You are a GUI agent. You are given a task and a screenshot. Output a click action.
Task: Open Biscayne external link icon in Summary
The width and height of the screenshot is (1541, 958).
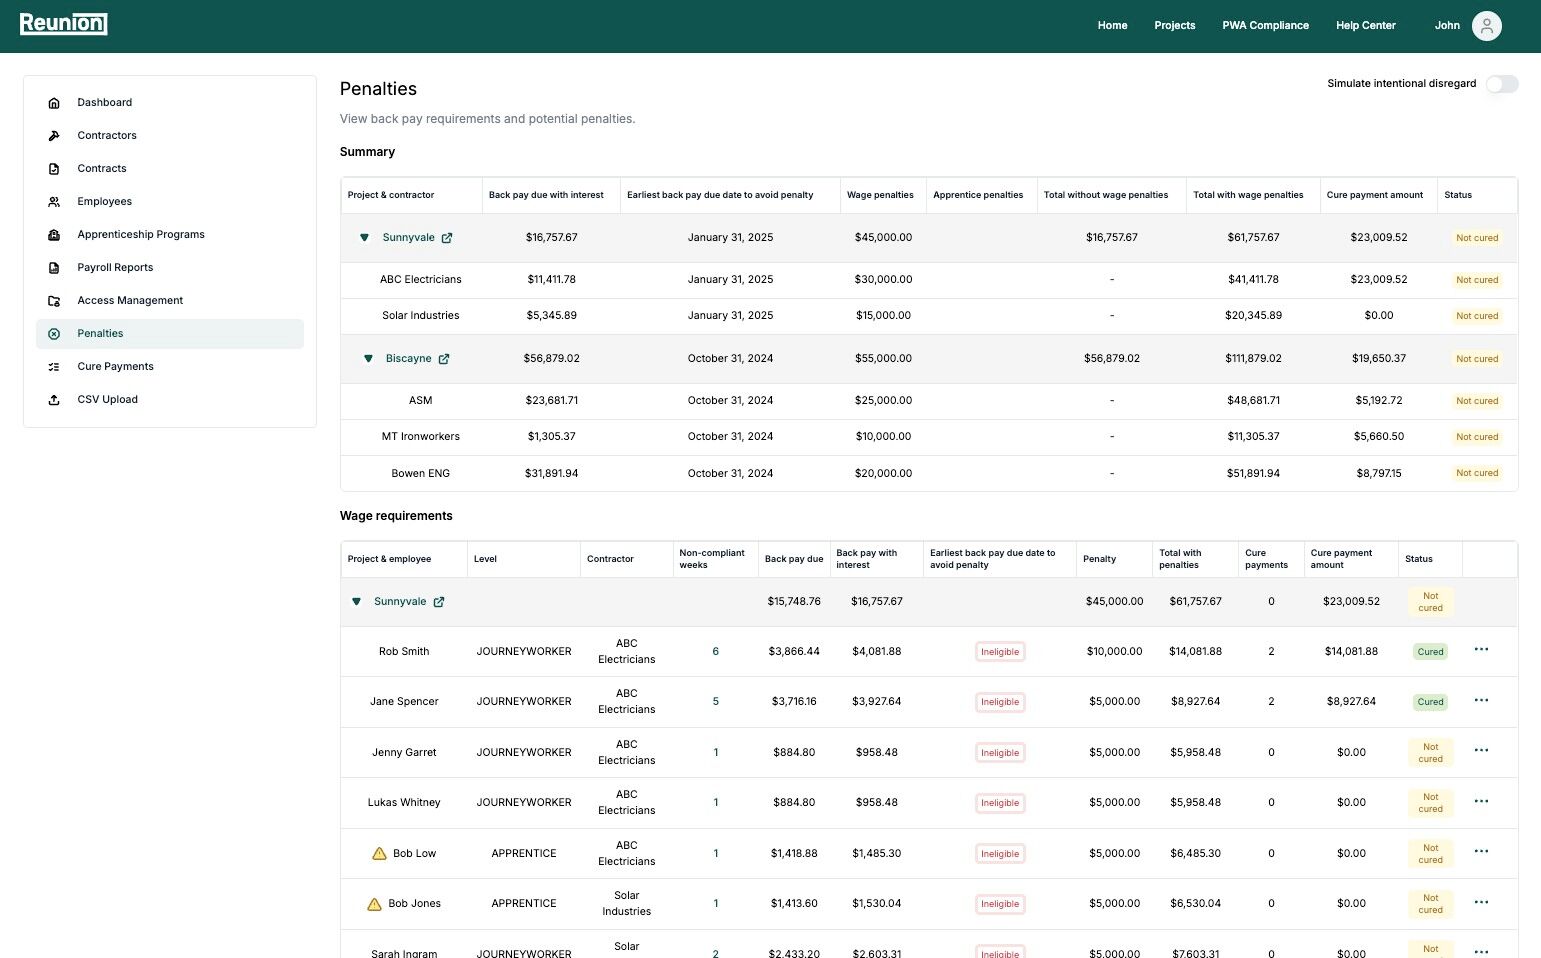tap(444, 359)
